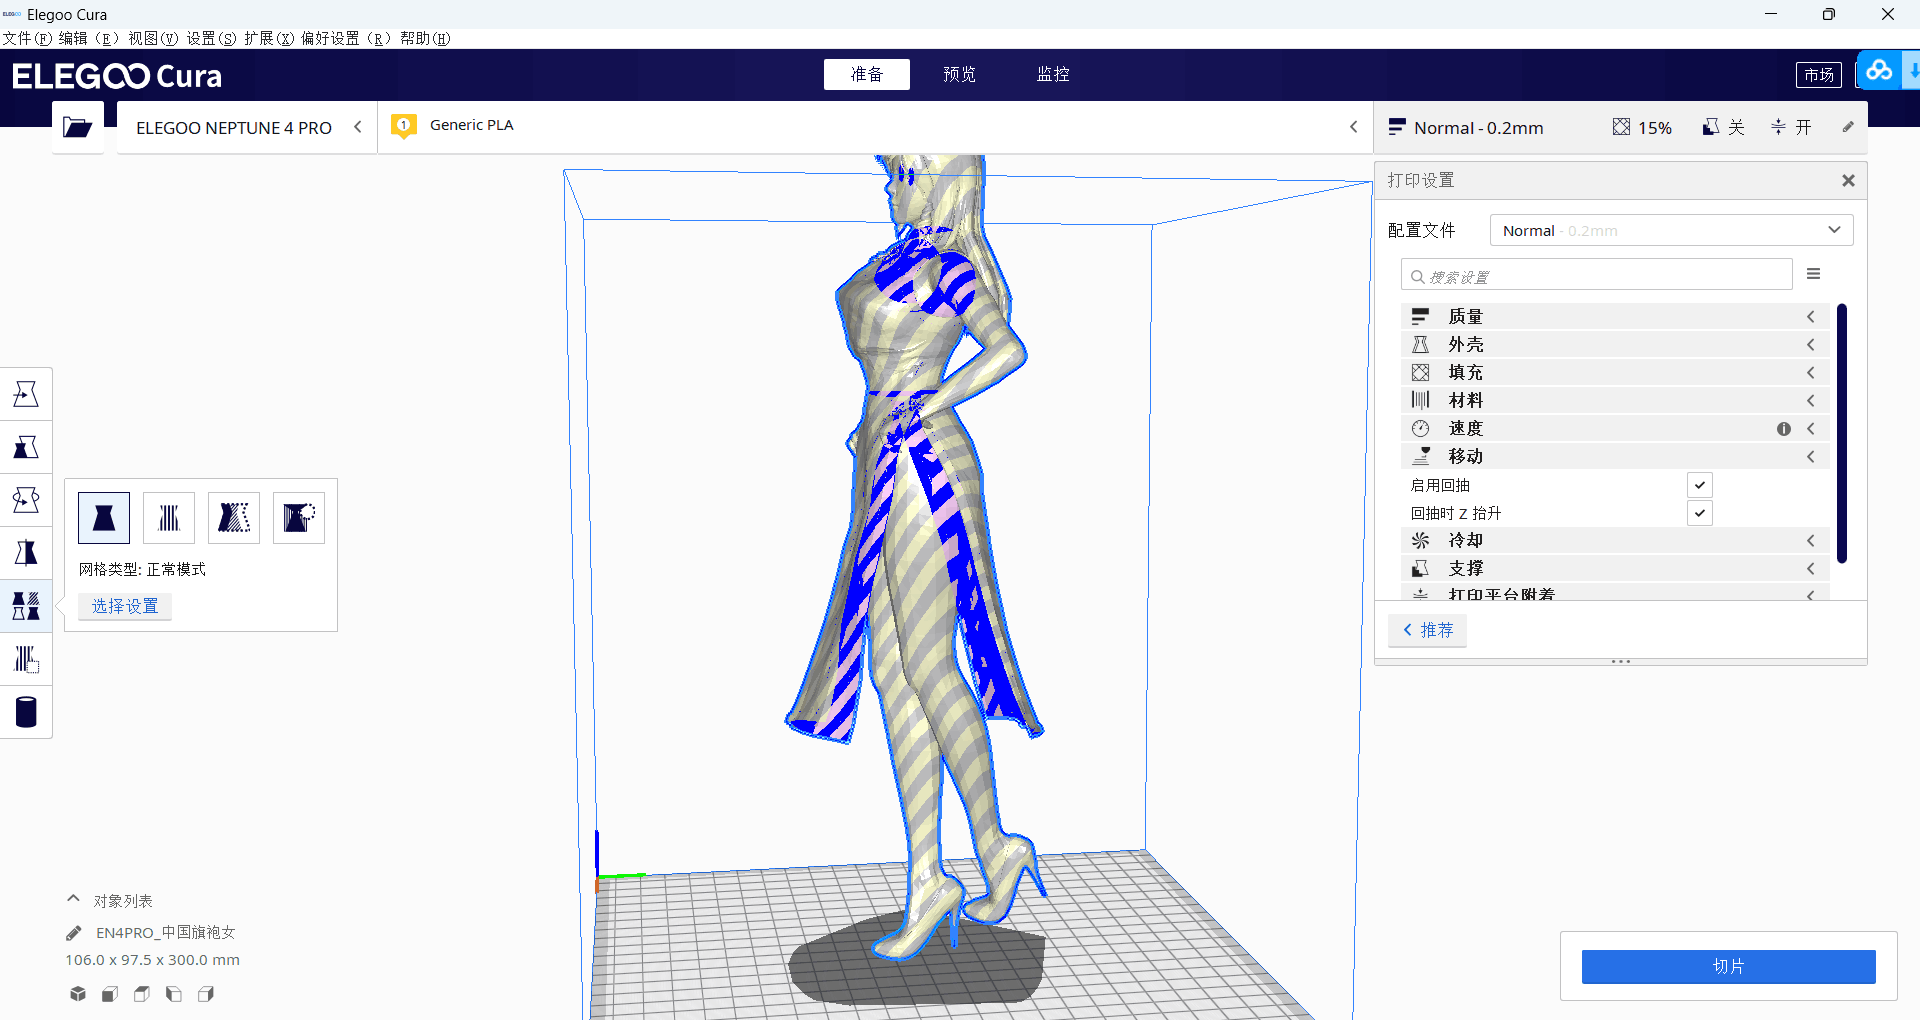Click the support 关 indicator
1920x1020 pixels.
click(1724, 128)
